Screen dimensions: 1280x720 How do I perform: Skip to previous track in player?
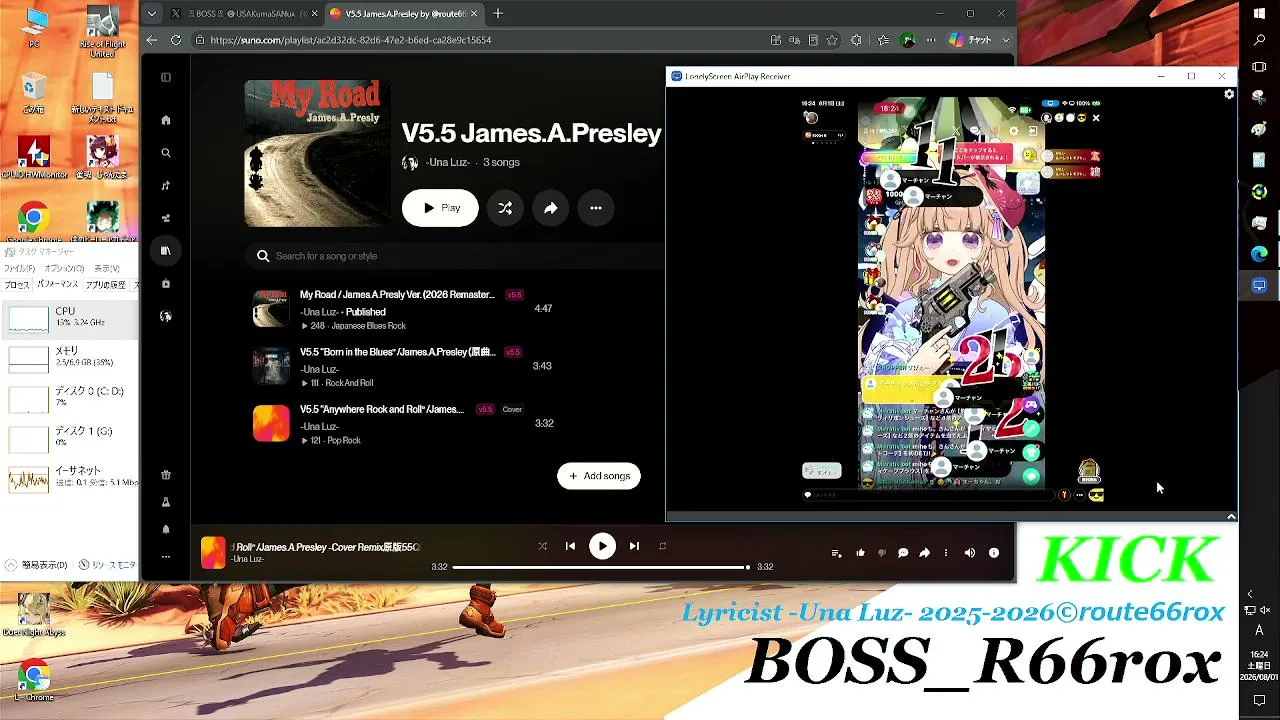click(x=570, y=546)
